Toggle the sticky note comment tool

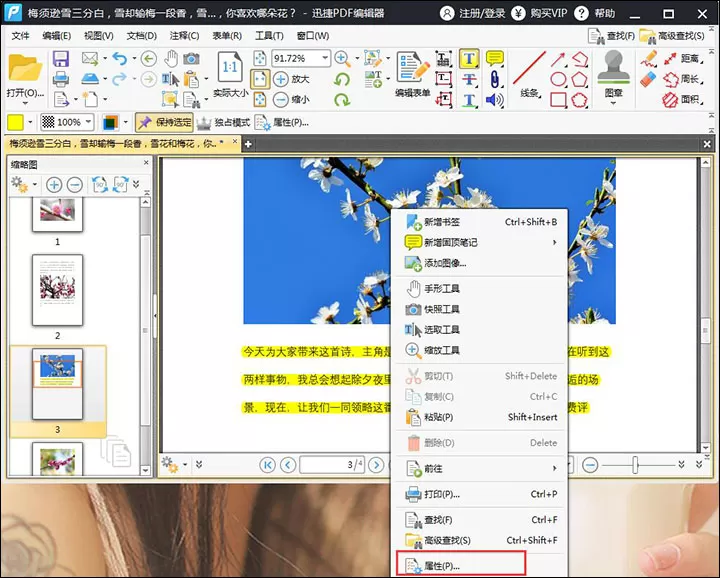pos(495,58)
